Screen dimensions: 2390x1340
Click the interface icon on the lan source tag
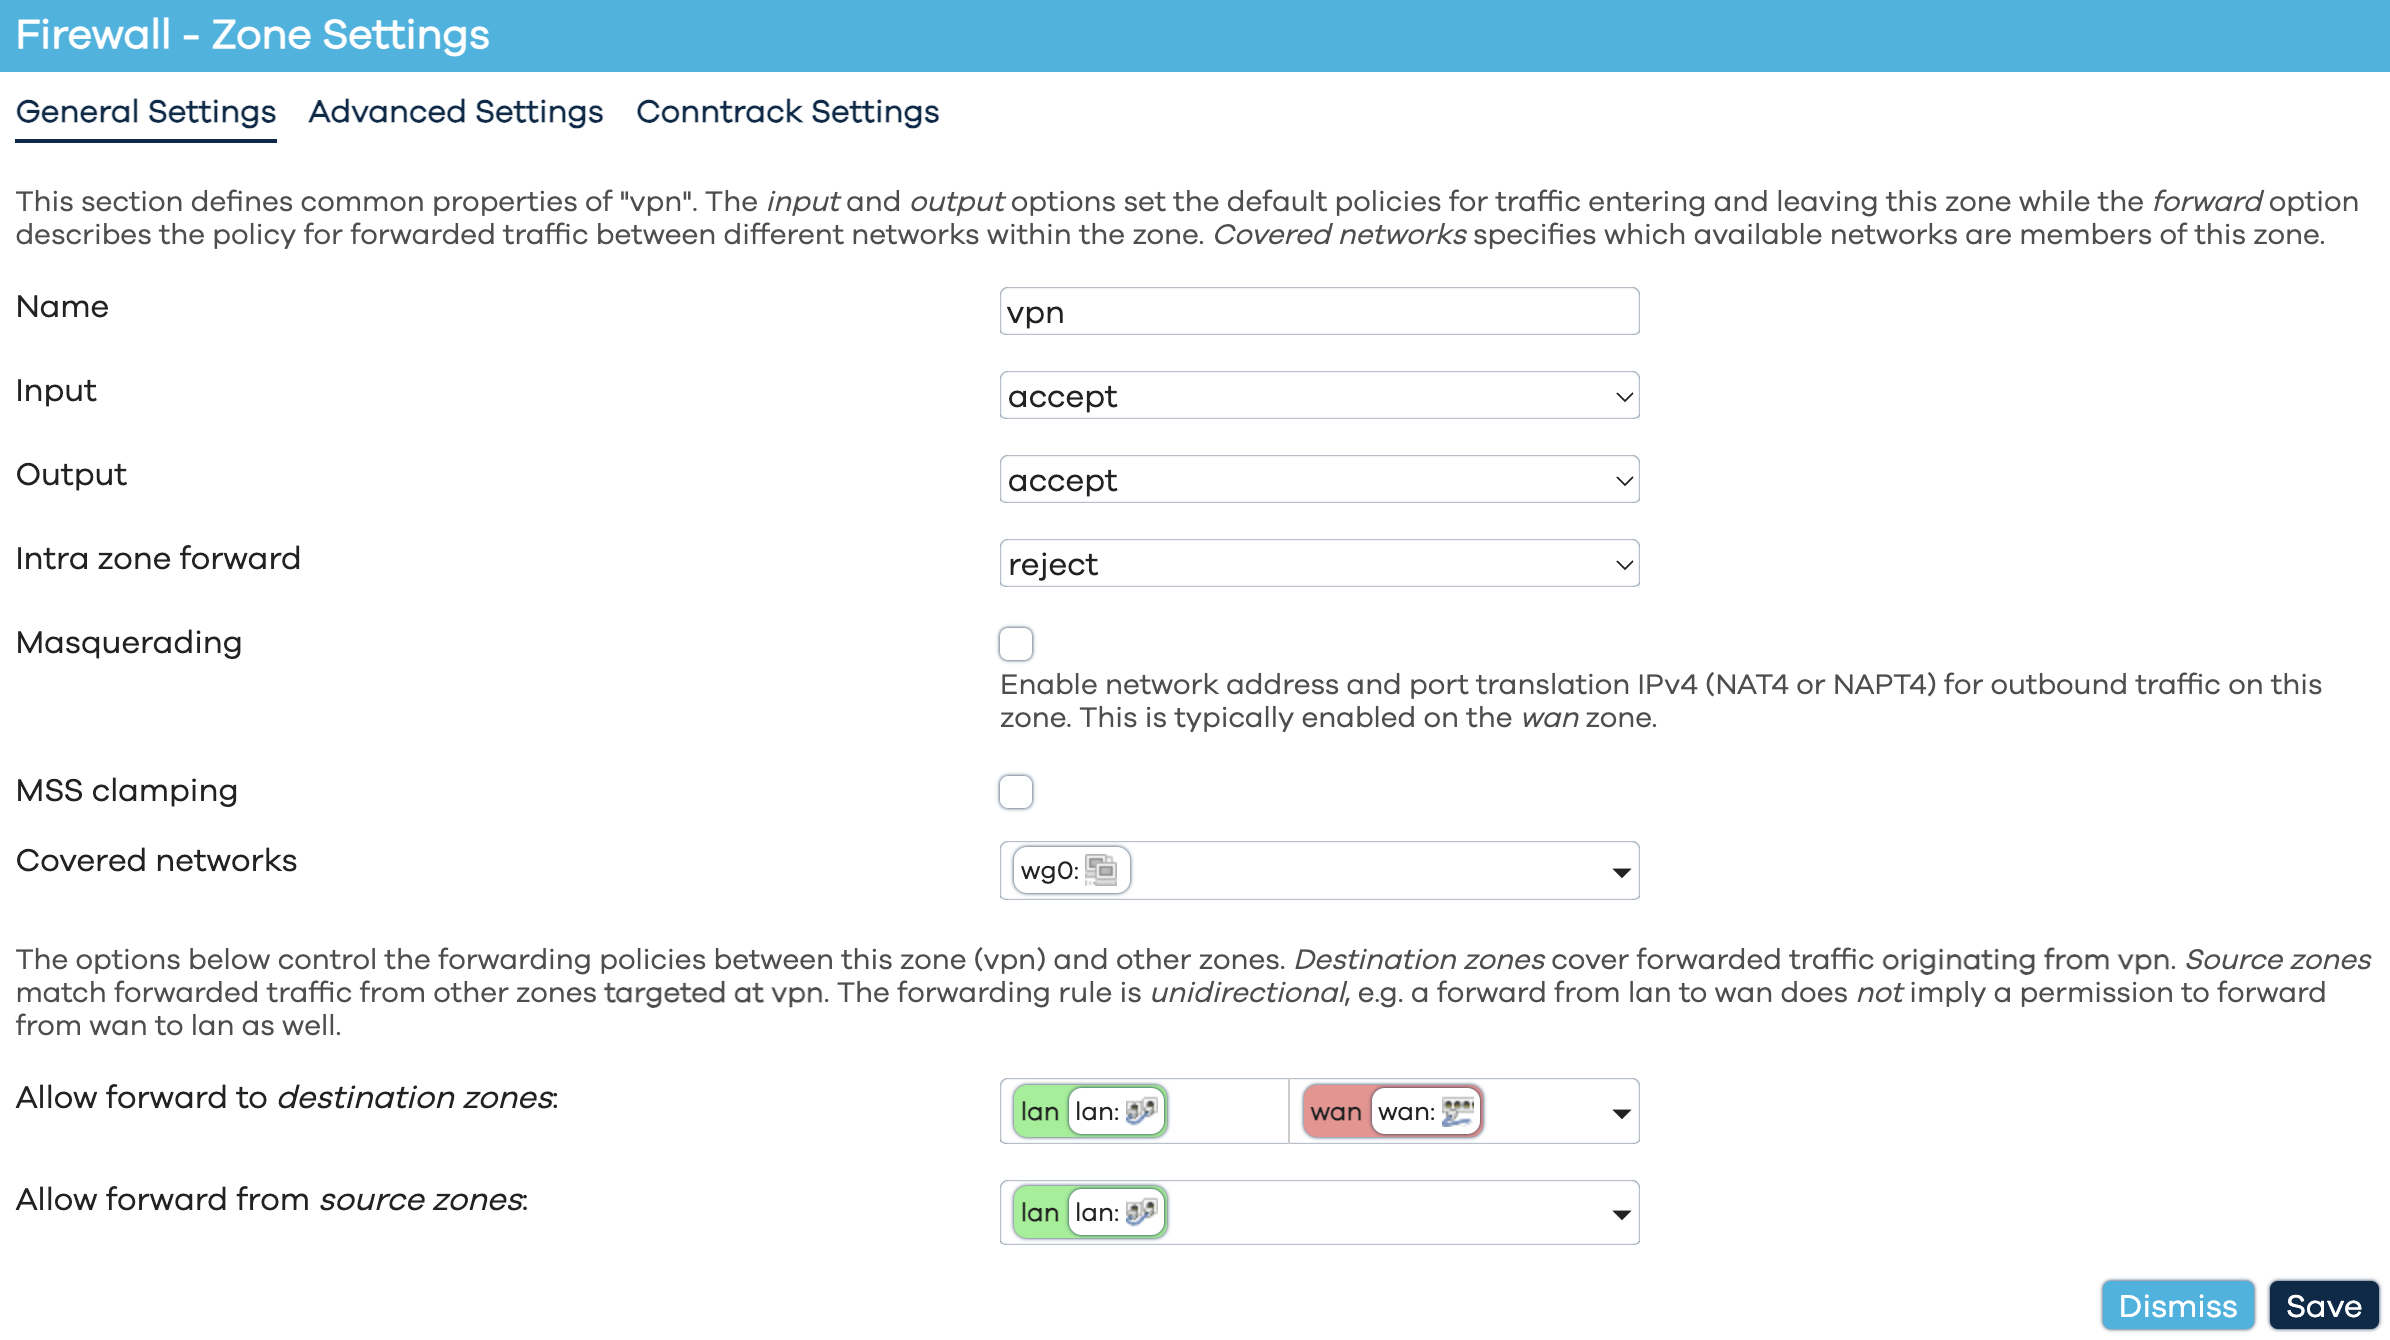(1140, 1212)
